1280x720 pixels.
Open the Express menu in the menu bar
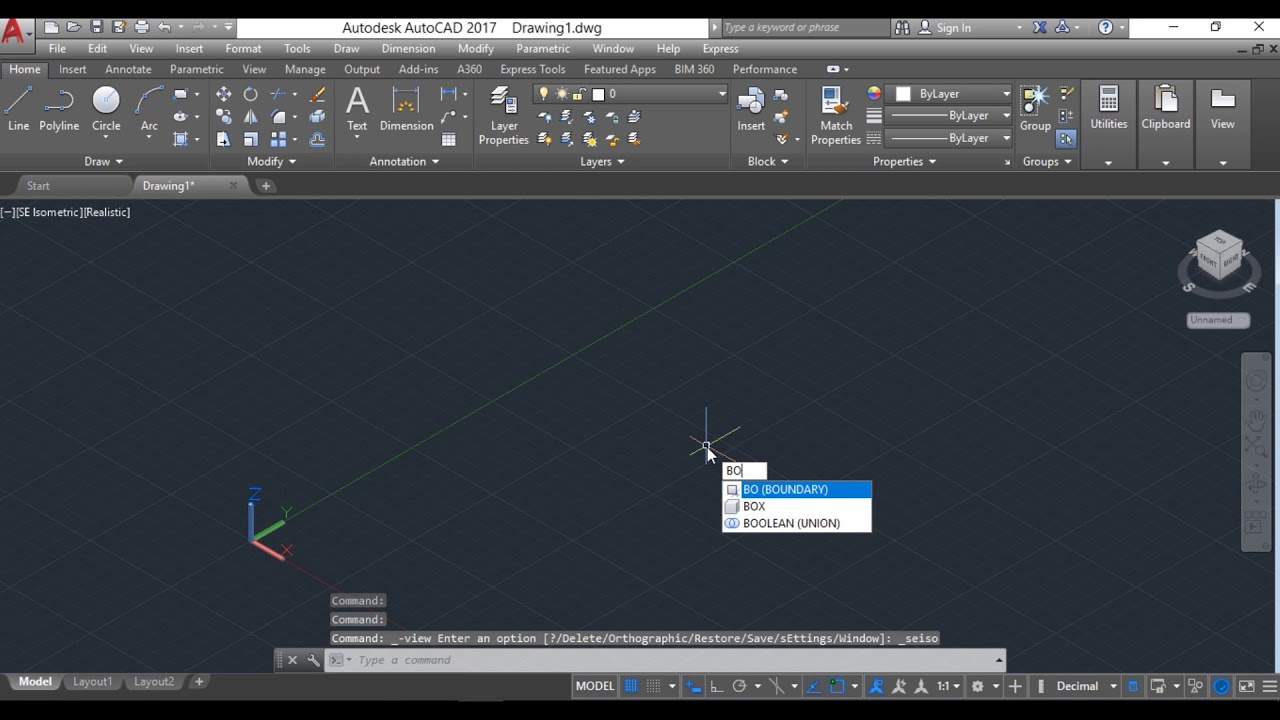coord(720,48)
